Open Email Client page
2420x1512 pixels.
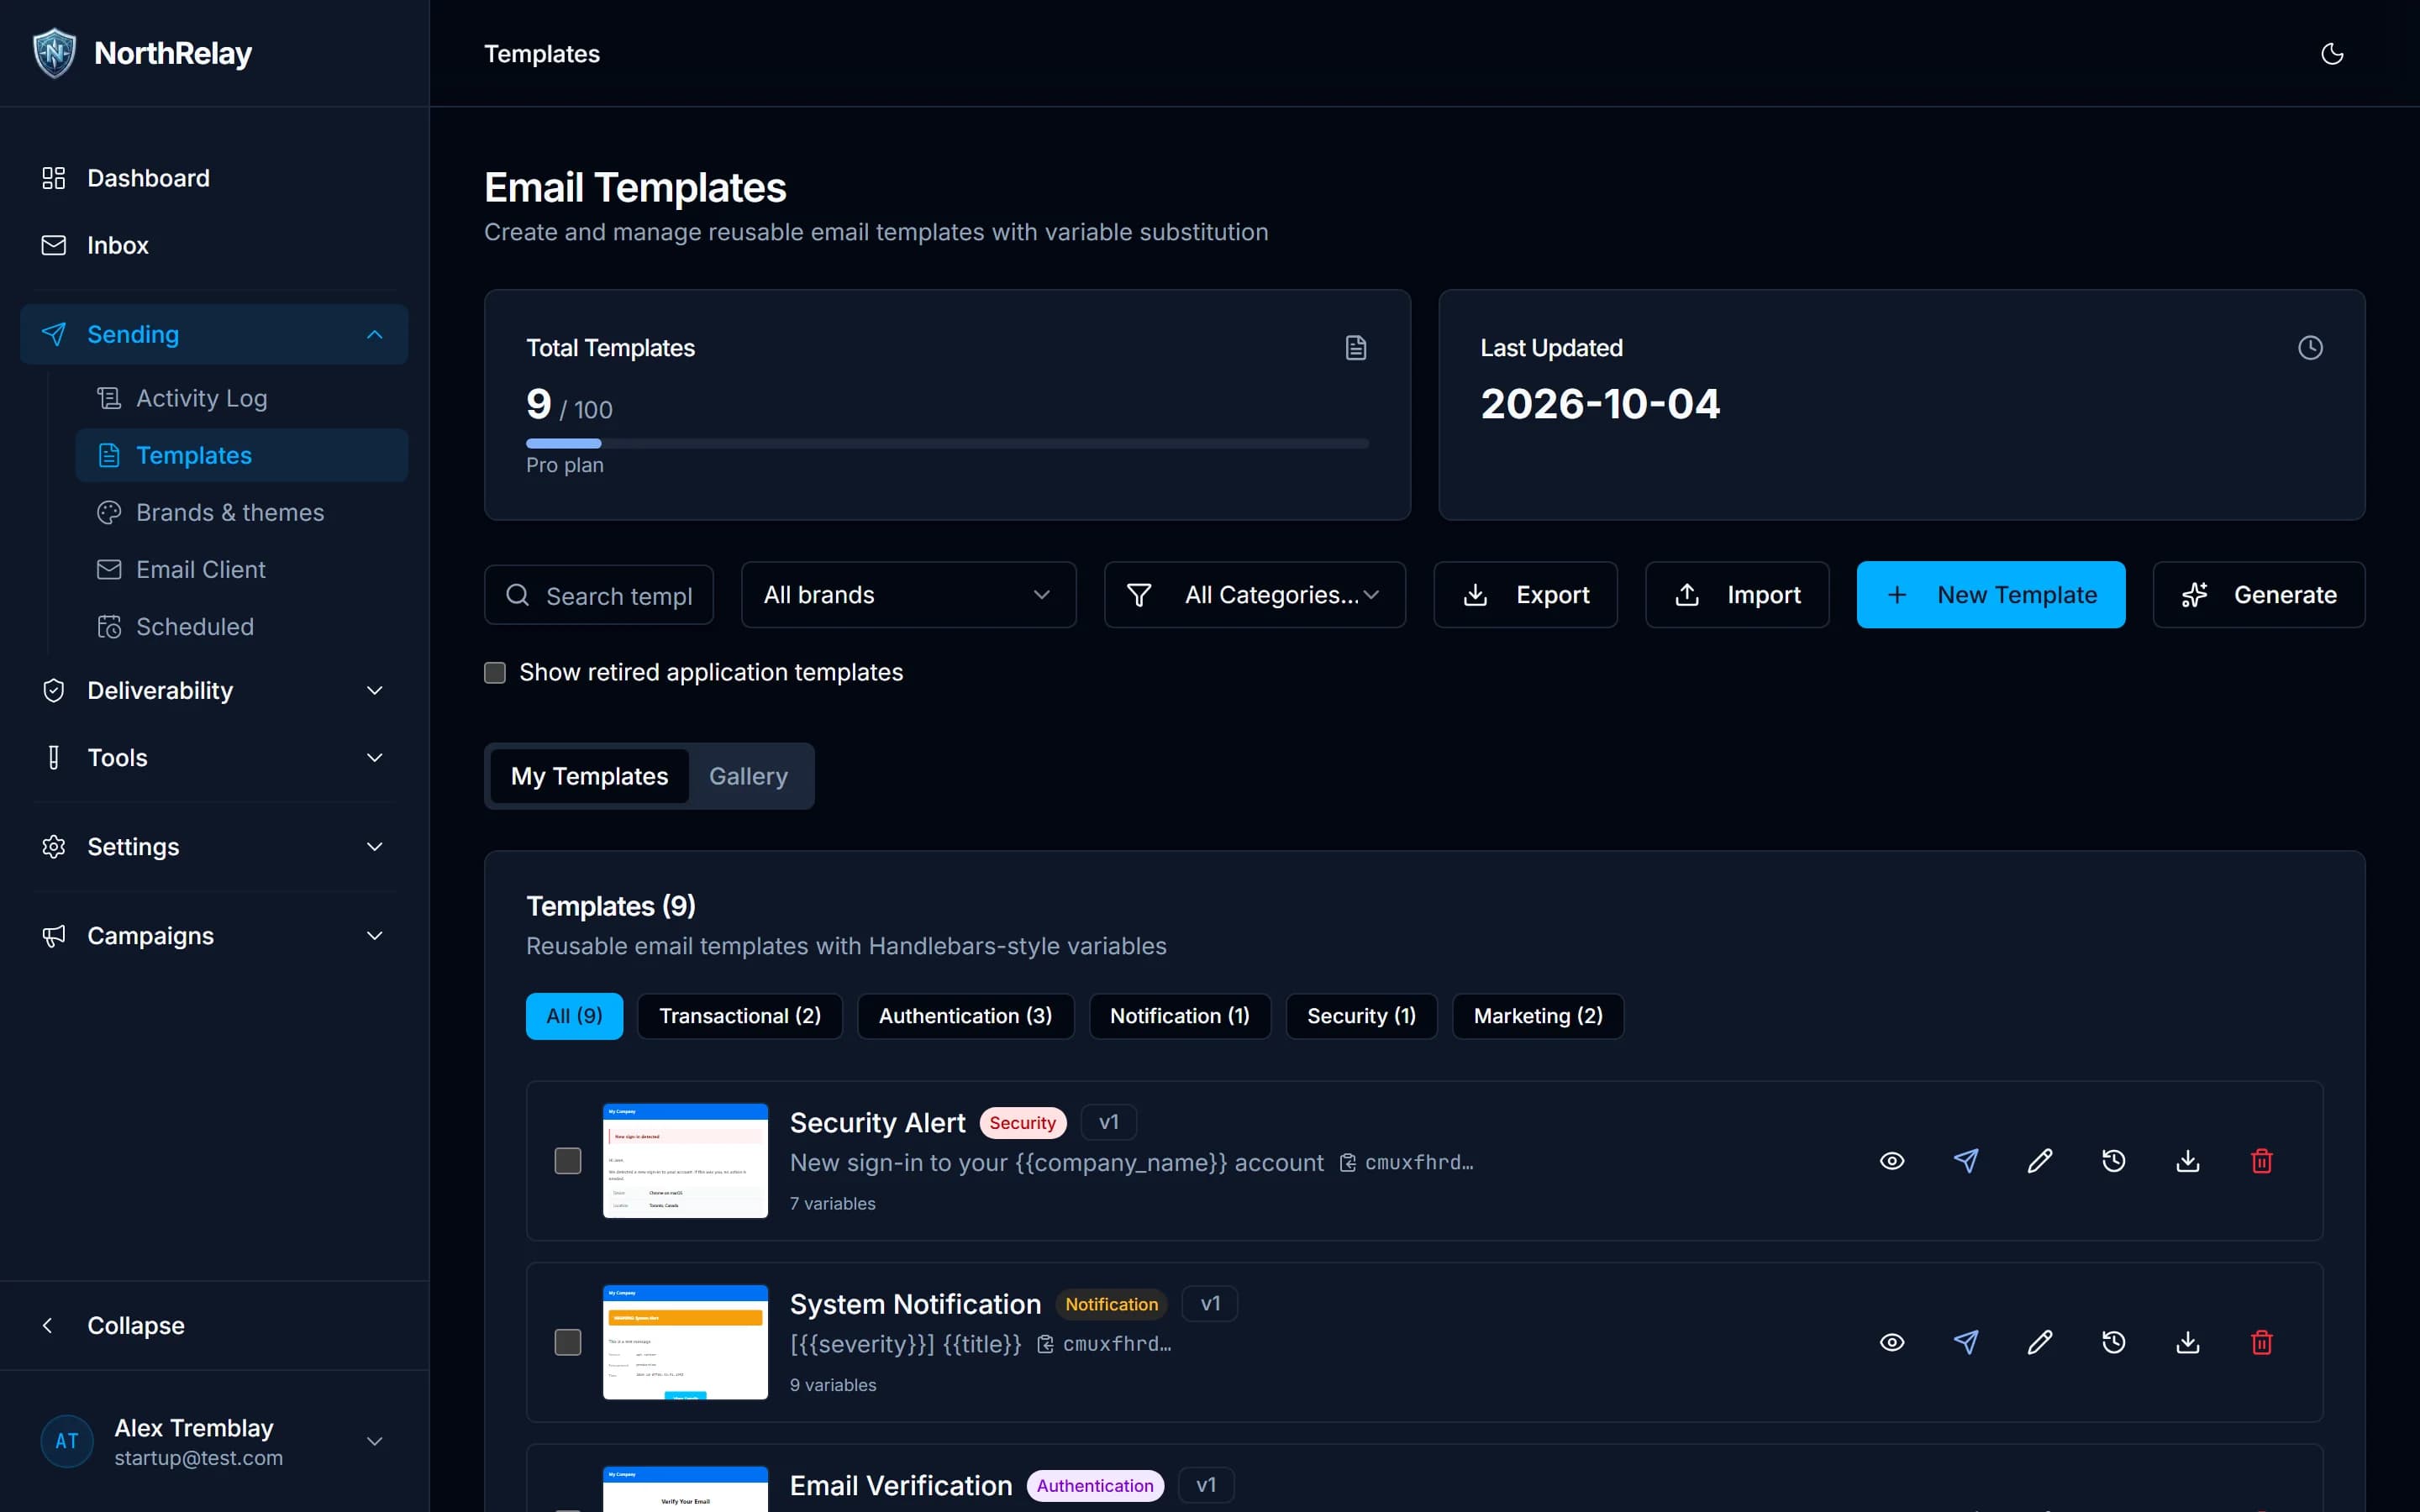[241, 569]
